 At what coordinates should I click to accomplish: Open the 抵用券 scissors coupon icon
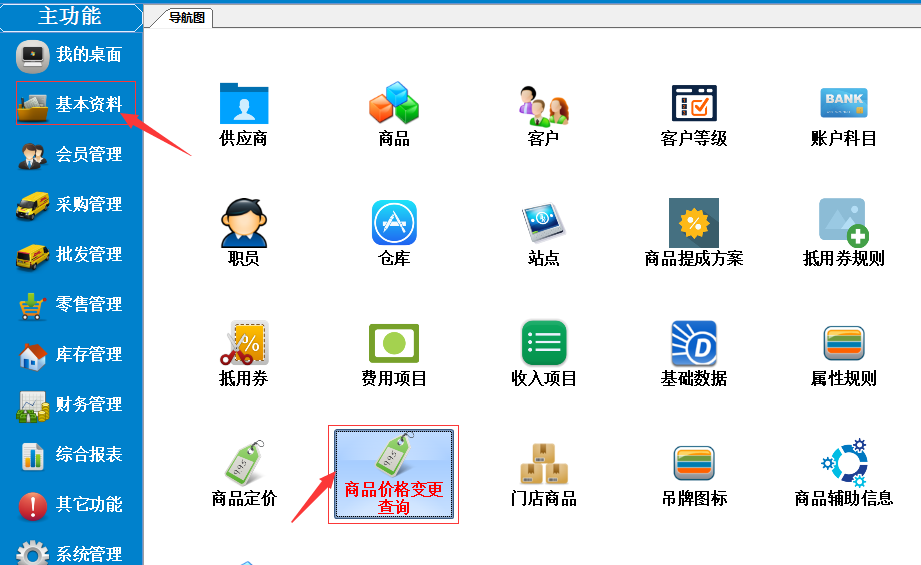244,354
